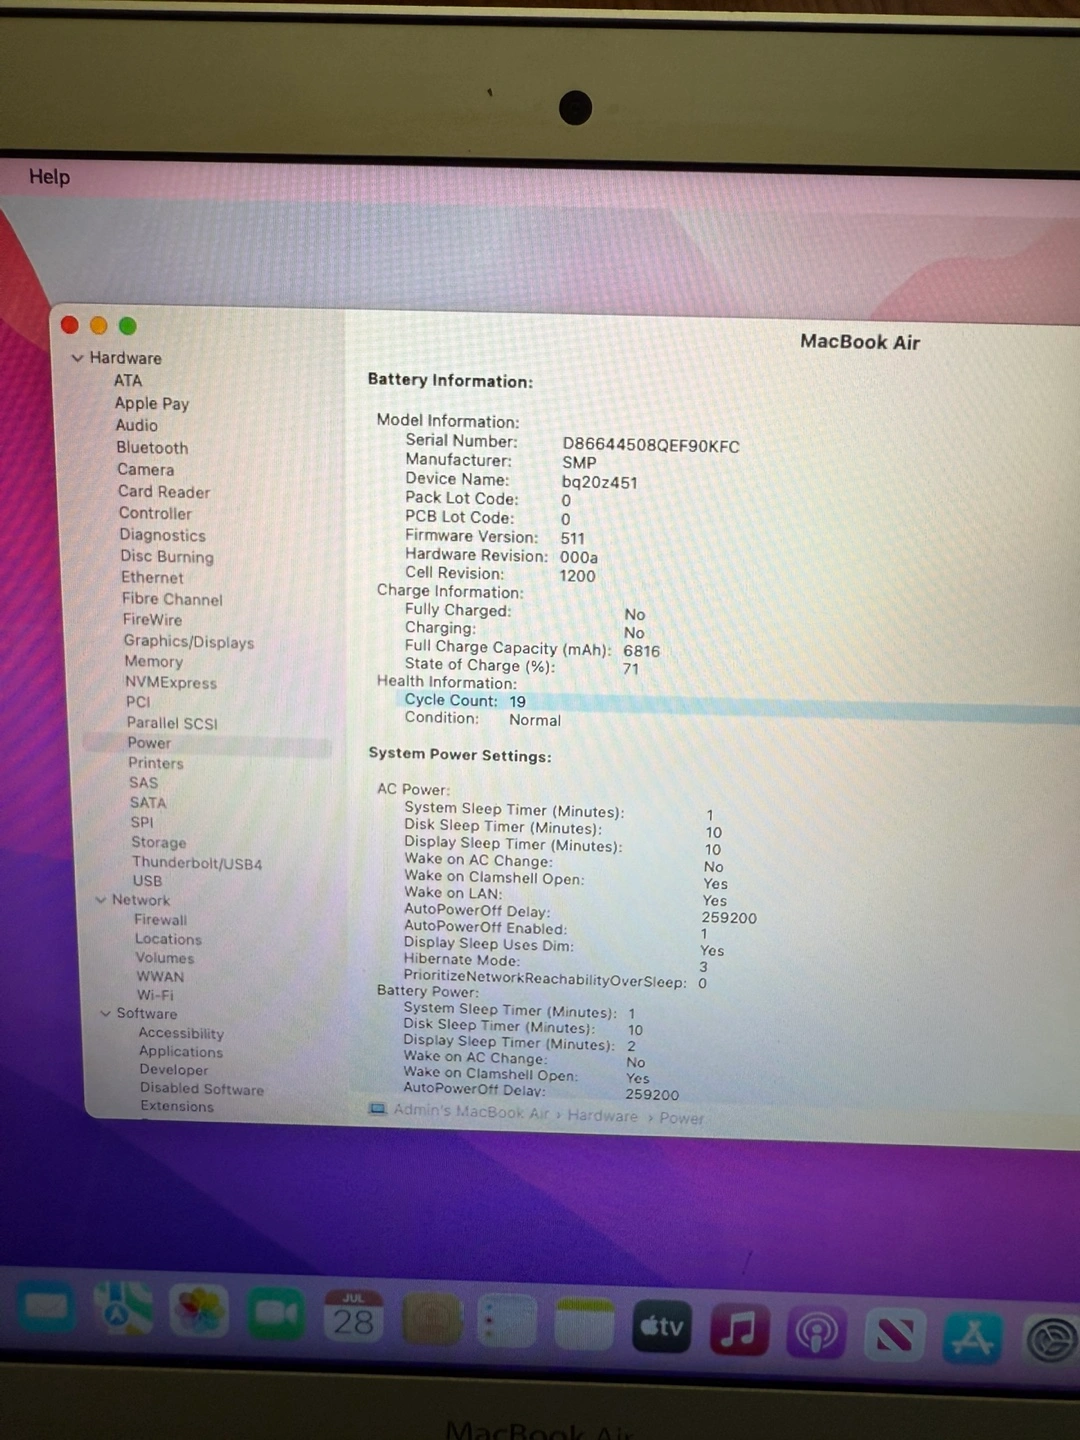Launch Photos from the Dock
1080x1440 pixels.
pyautogui.click(x=199, y=1311)
